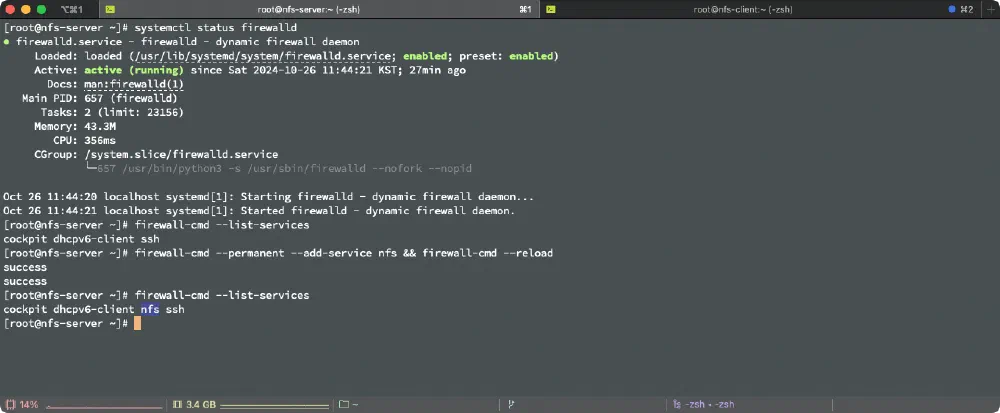Click 'active (running)' status text

click(x=134, y=70)
